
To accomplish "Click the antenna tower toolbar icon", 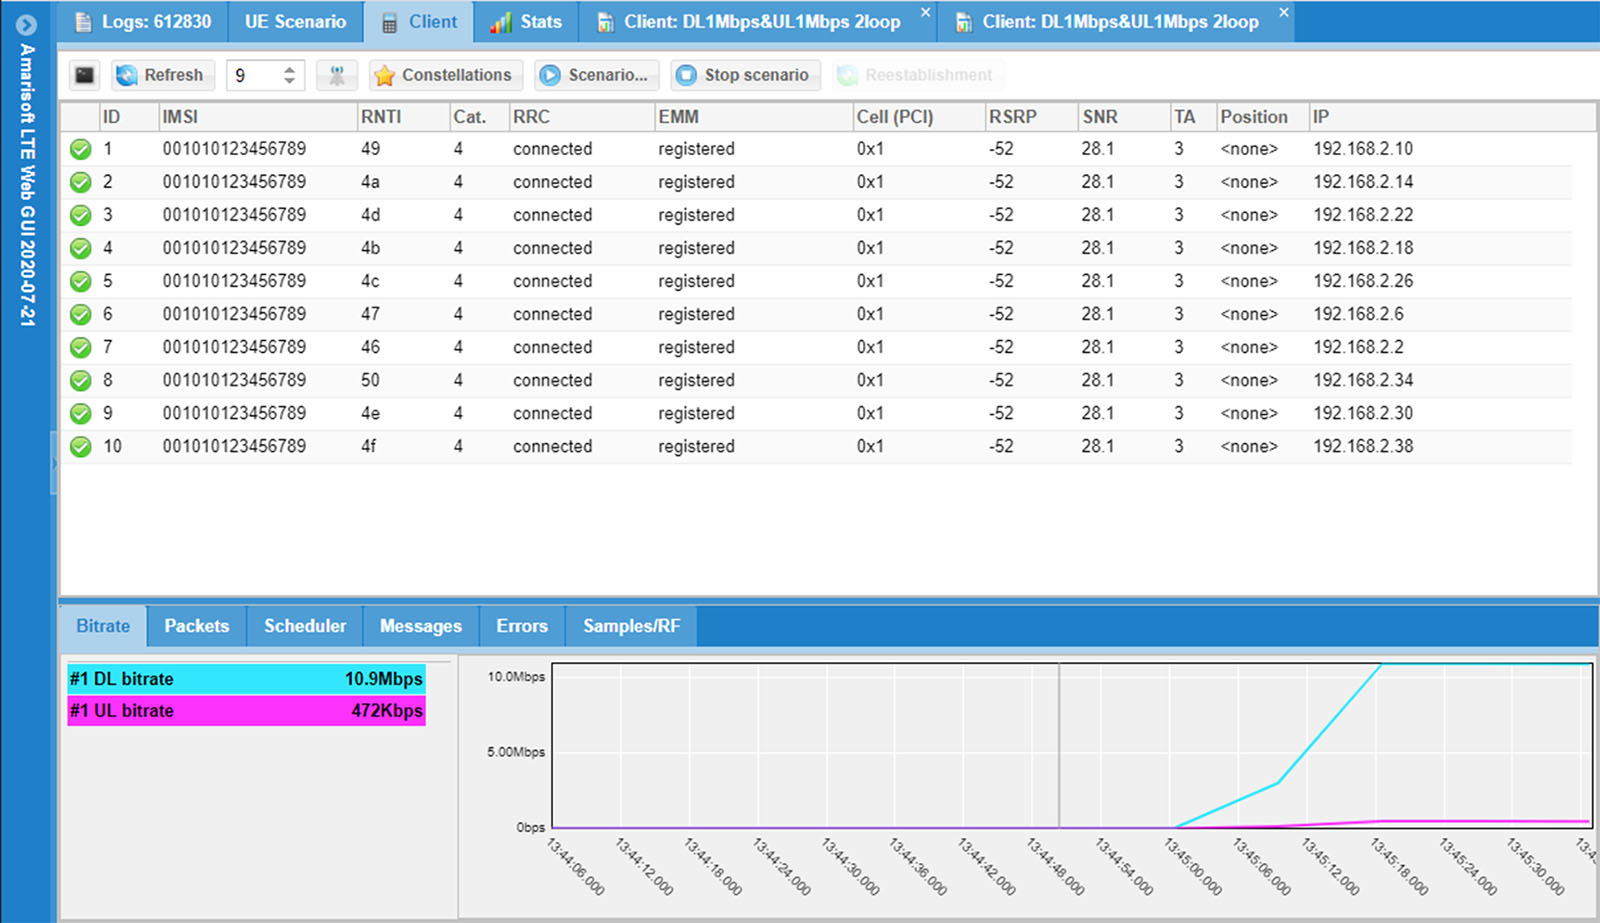I will [x=337, y=75].
